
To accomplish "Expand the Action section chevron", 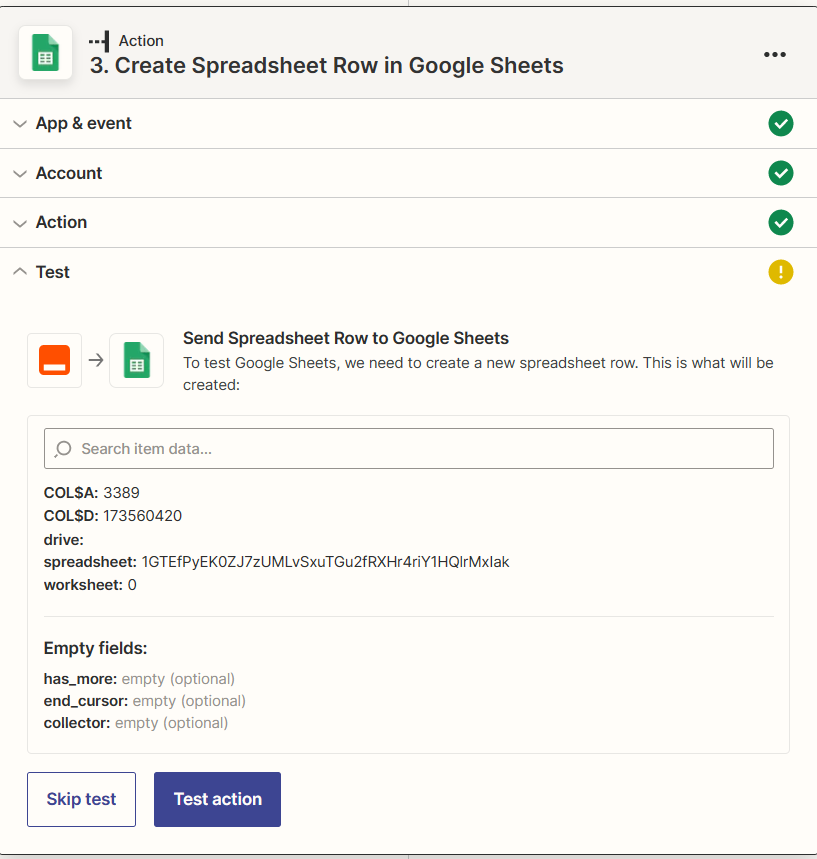I will point(20,222).
